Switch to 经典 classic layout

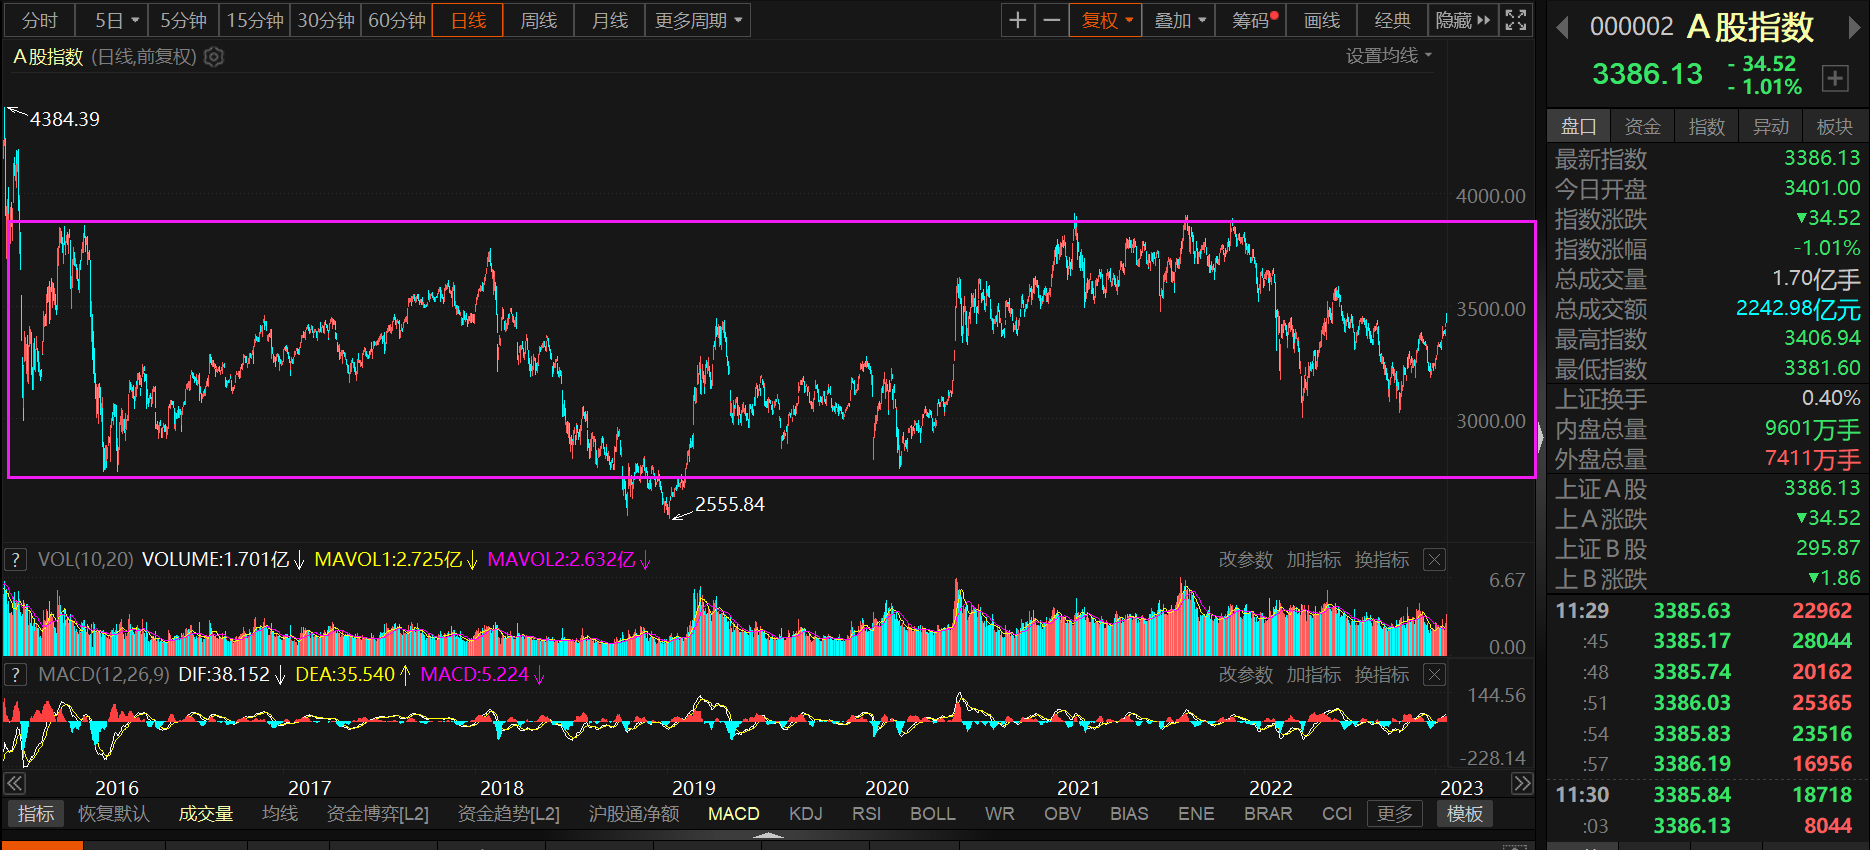click(1392, 20)
